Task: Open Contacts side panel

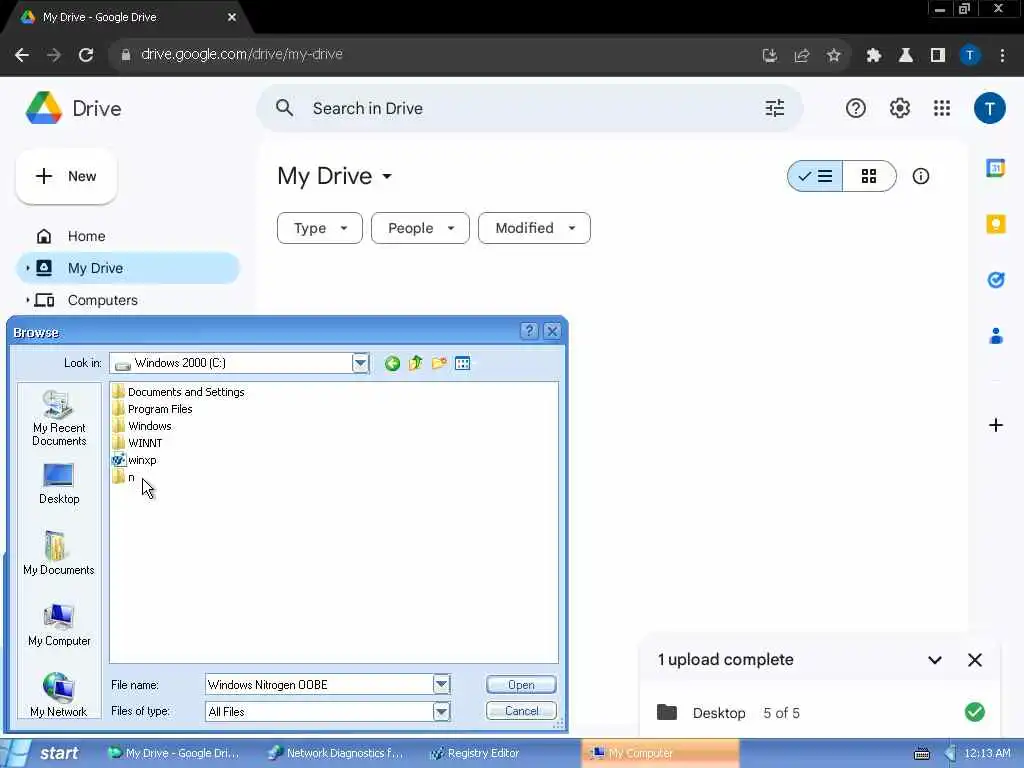Action: (x=995, y=336)
